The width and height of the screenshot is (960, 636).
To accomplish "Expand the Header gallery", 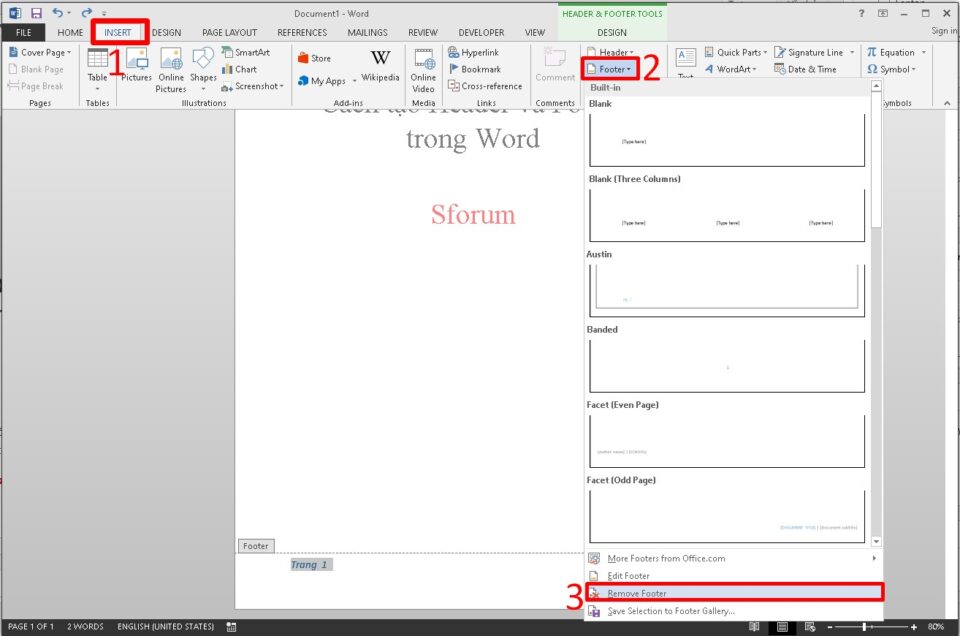I will pyautogui.click(x=611, y=51).
